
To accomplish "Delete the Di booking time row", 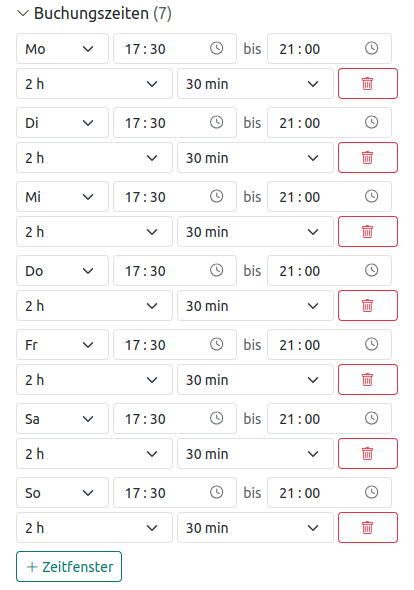I will click(368, 158).
